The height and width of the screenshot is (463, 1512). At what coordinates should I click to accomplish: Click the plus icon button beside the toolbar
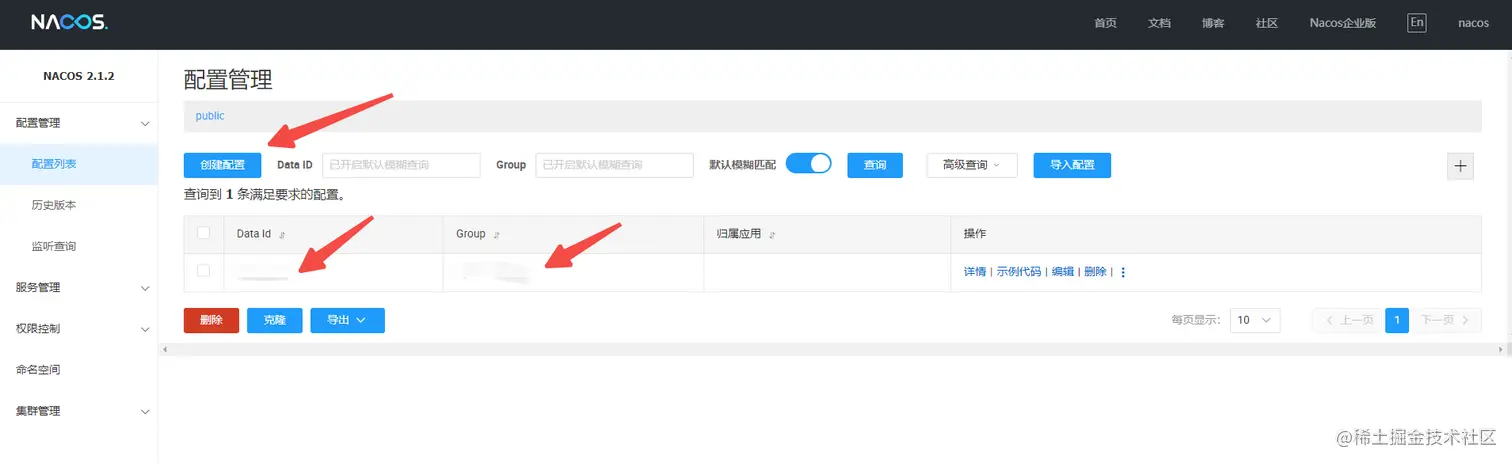1460,166
